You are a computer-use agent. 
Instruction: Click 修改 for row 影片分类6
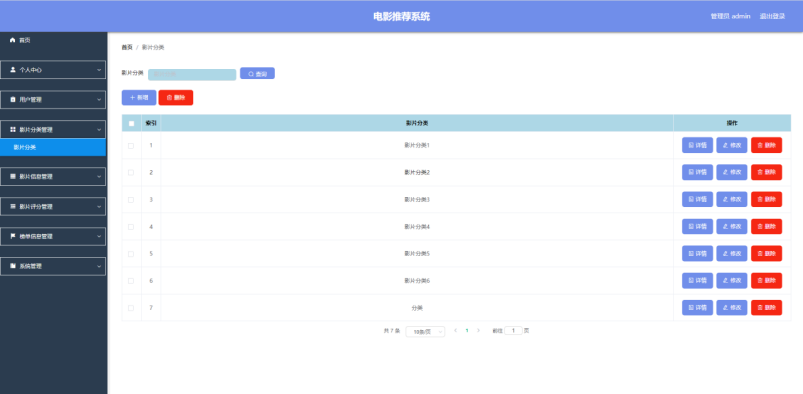coord(731,280)
